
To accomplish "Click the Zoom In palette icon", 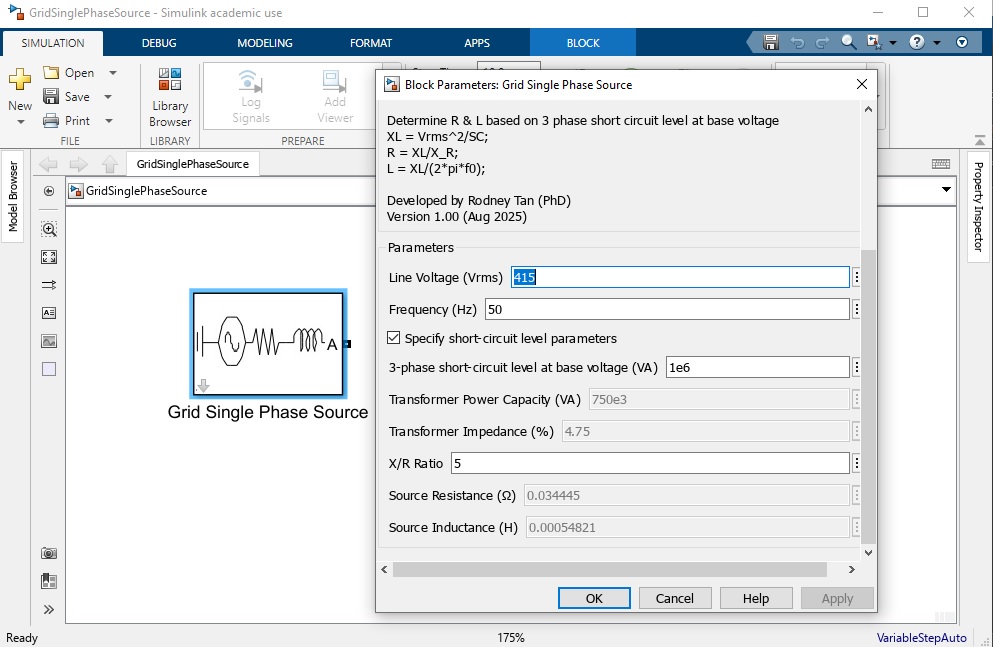I will click(x=49, y=229).
